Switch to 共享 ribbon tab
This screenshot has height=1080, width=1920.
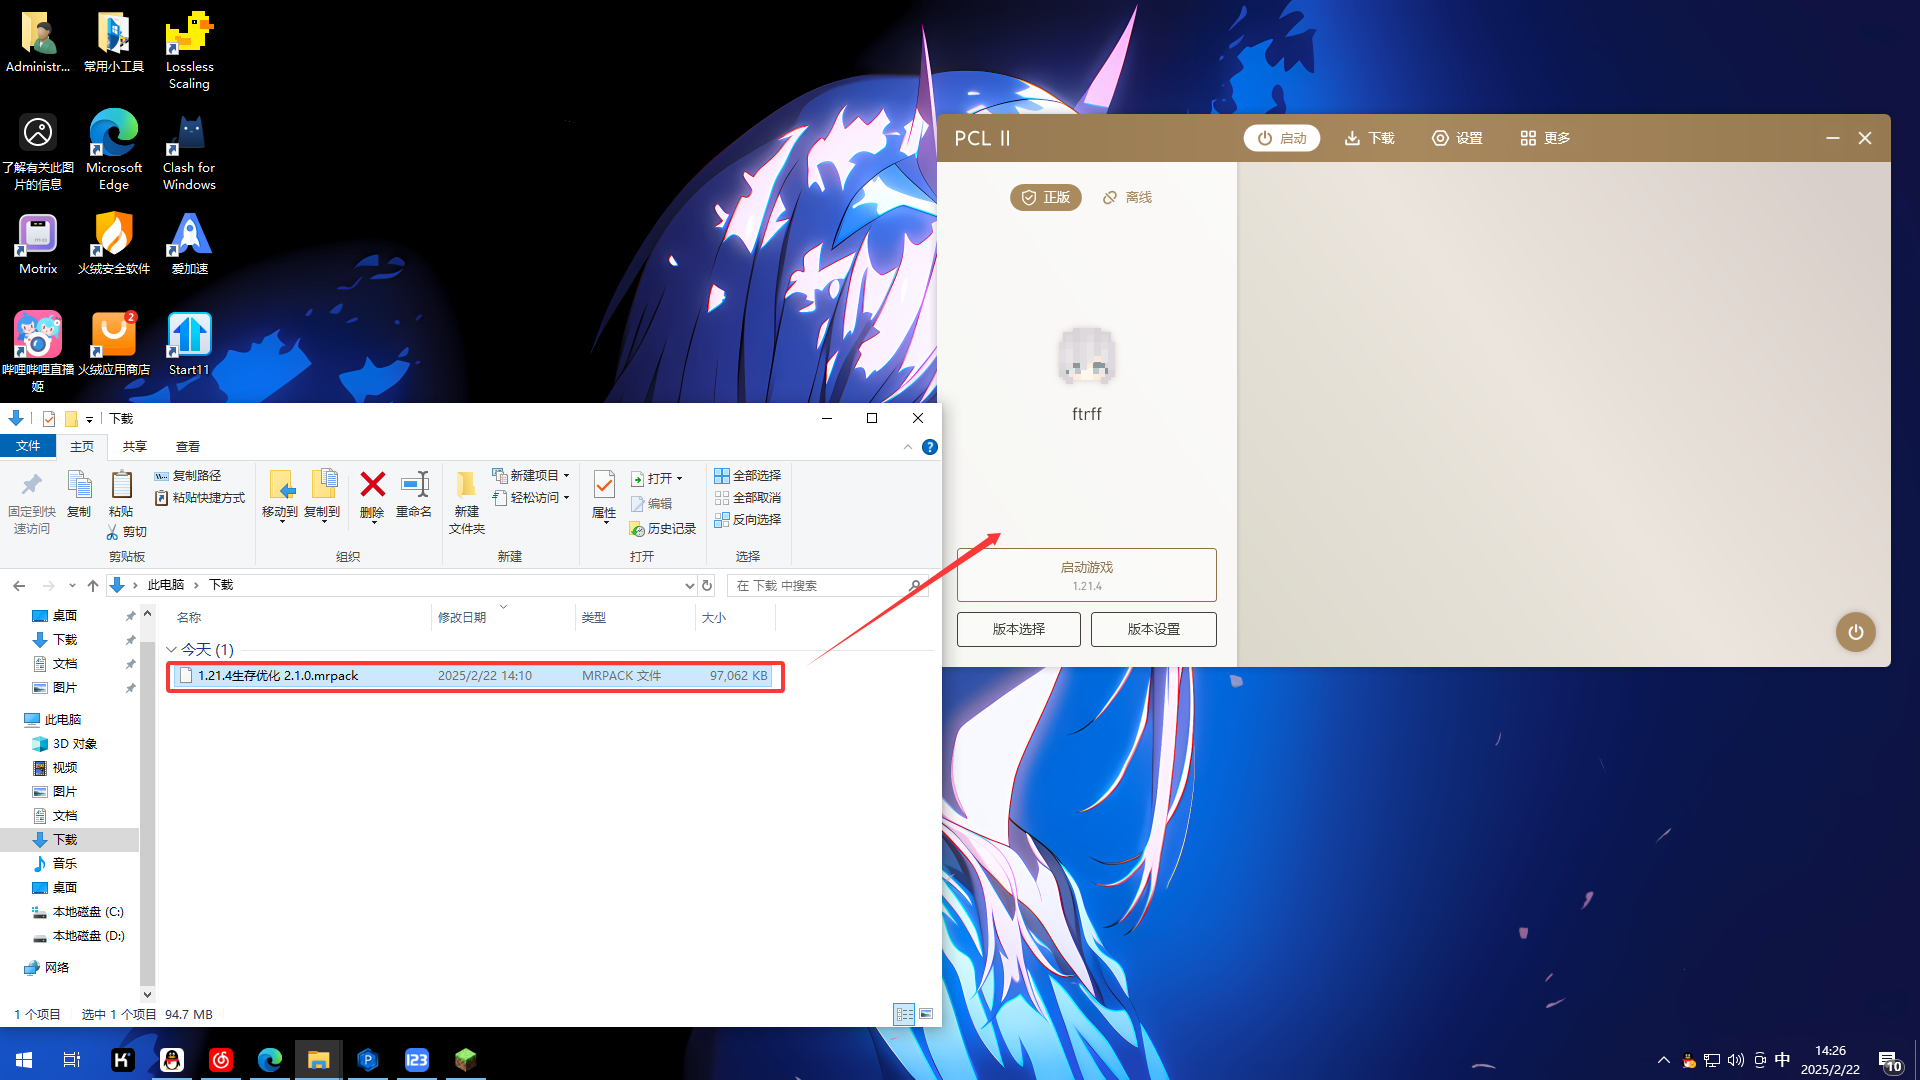(x=135, y=446)
